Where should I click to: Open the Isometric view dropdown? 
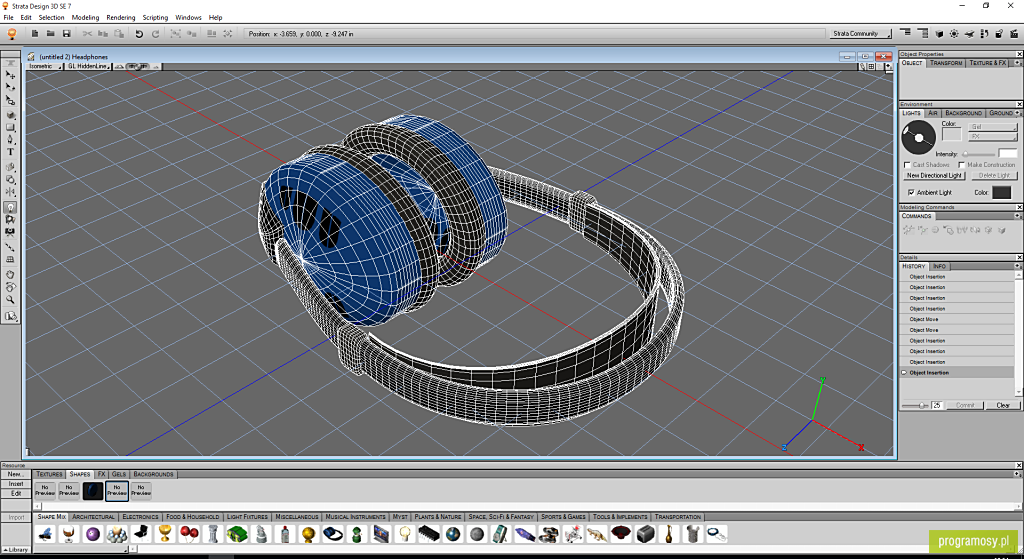pos(44,67)
